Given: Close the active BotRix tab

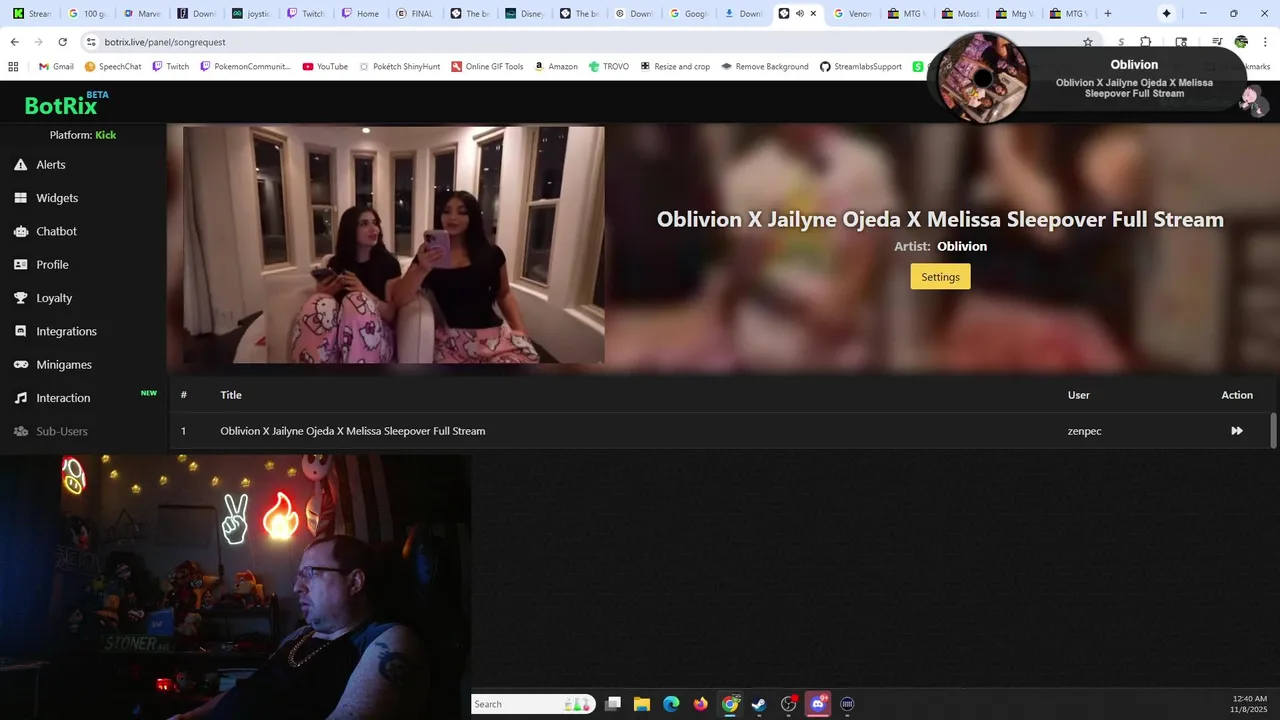Looking at the screenshot, I should pyautogui.click(x=813, y=14).
